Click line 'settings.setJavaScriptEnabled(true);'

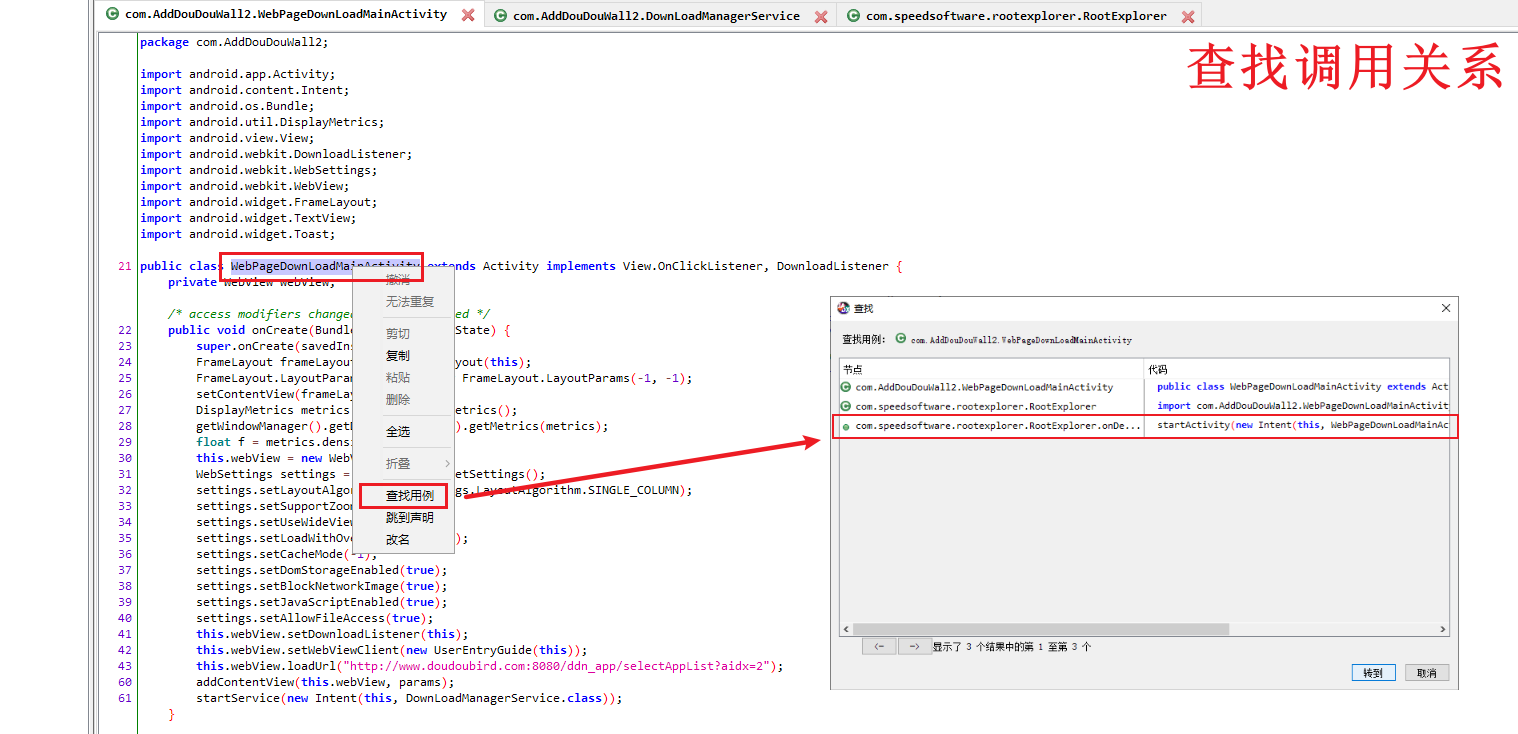322,602
